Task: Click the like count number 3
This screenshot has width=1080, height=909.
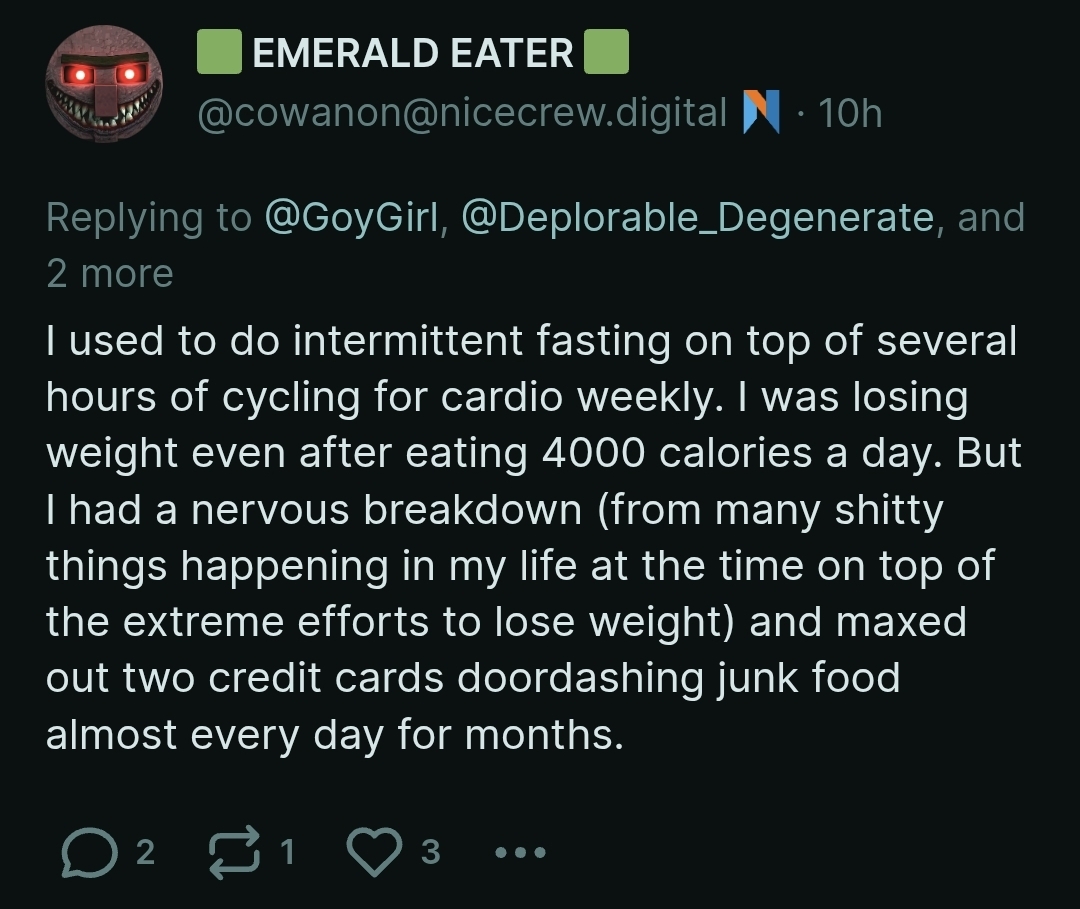Action: tap(430, 853)
